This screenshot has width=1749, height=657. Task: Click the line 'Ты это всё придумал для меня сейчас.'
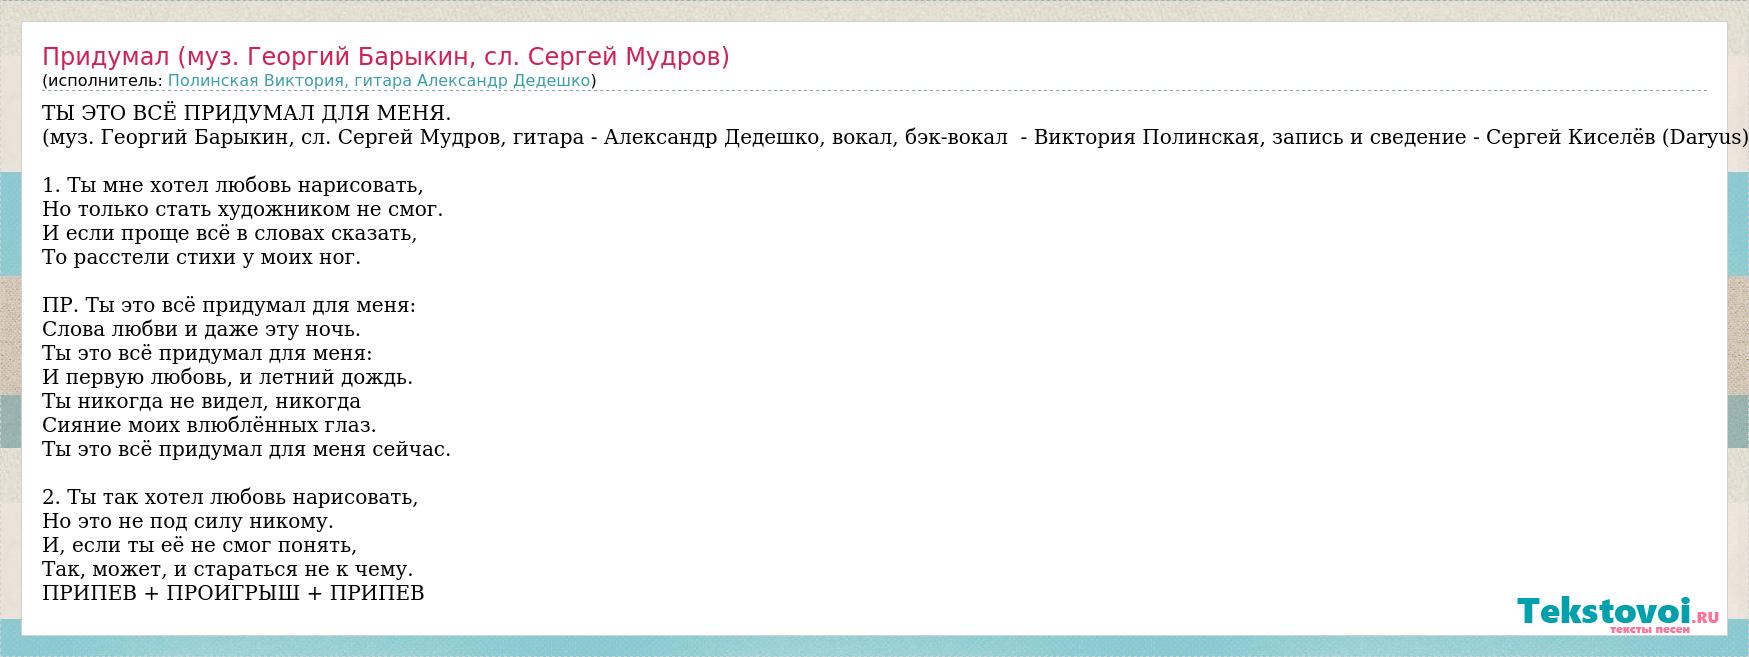tap(247, 449)
